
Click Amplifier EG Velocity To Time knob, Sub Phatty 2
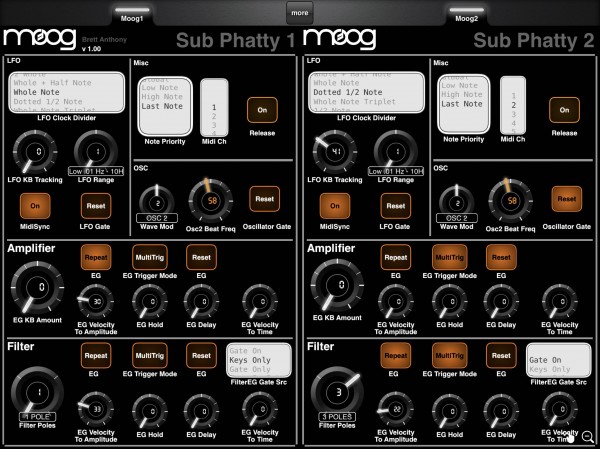point(560,302)
